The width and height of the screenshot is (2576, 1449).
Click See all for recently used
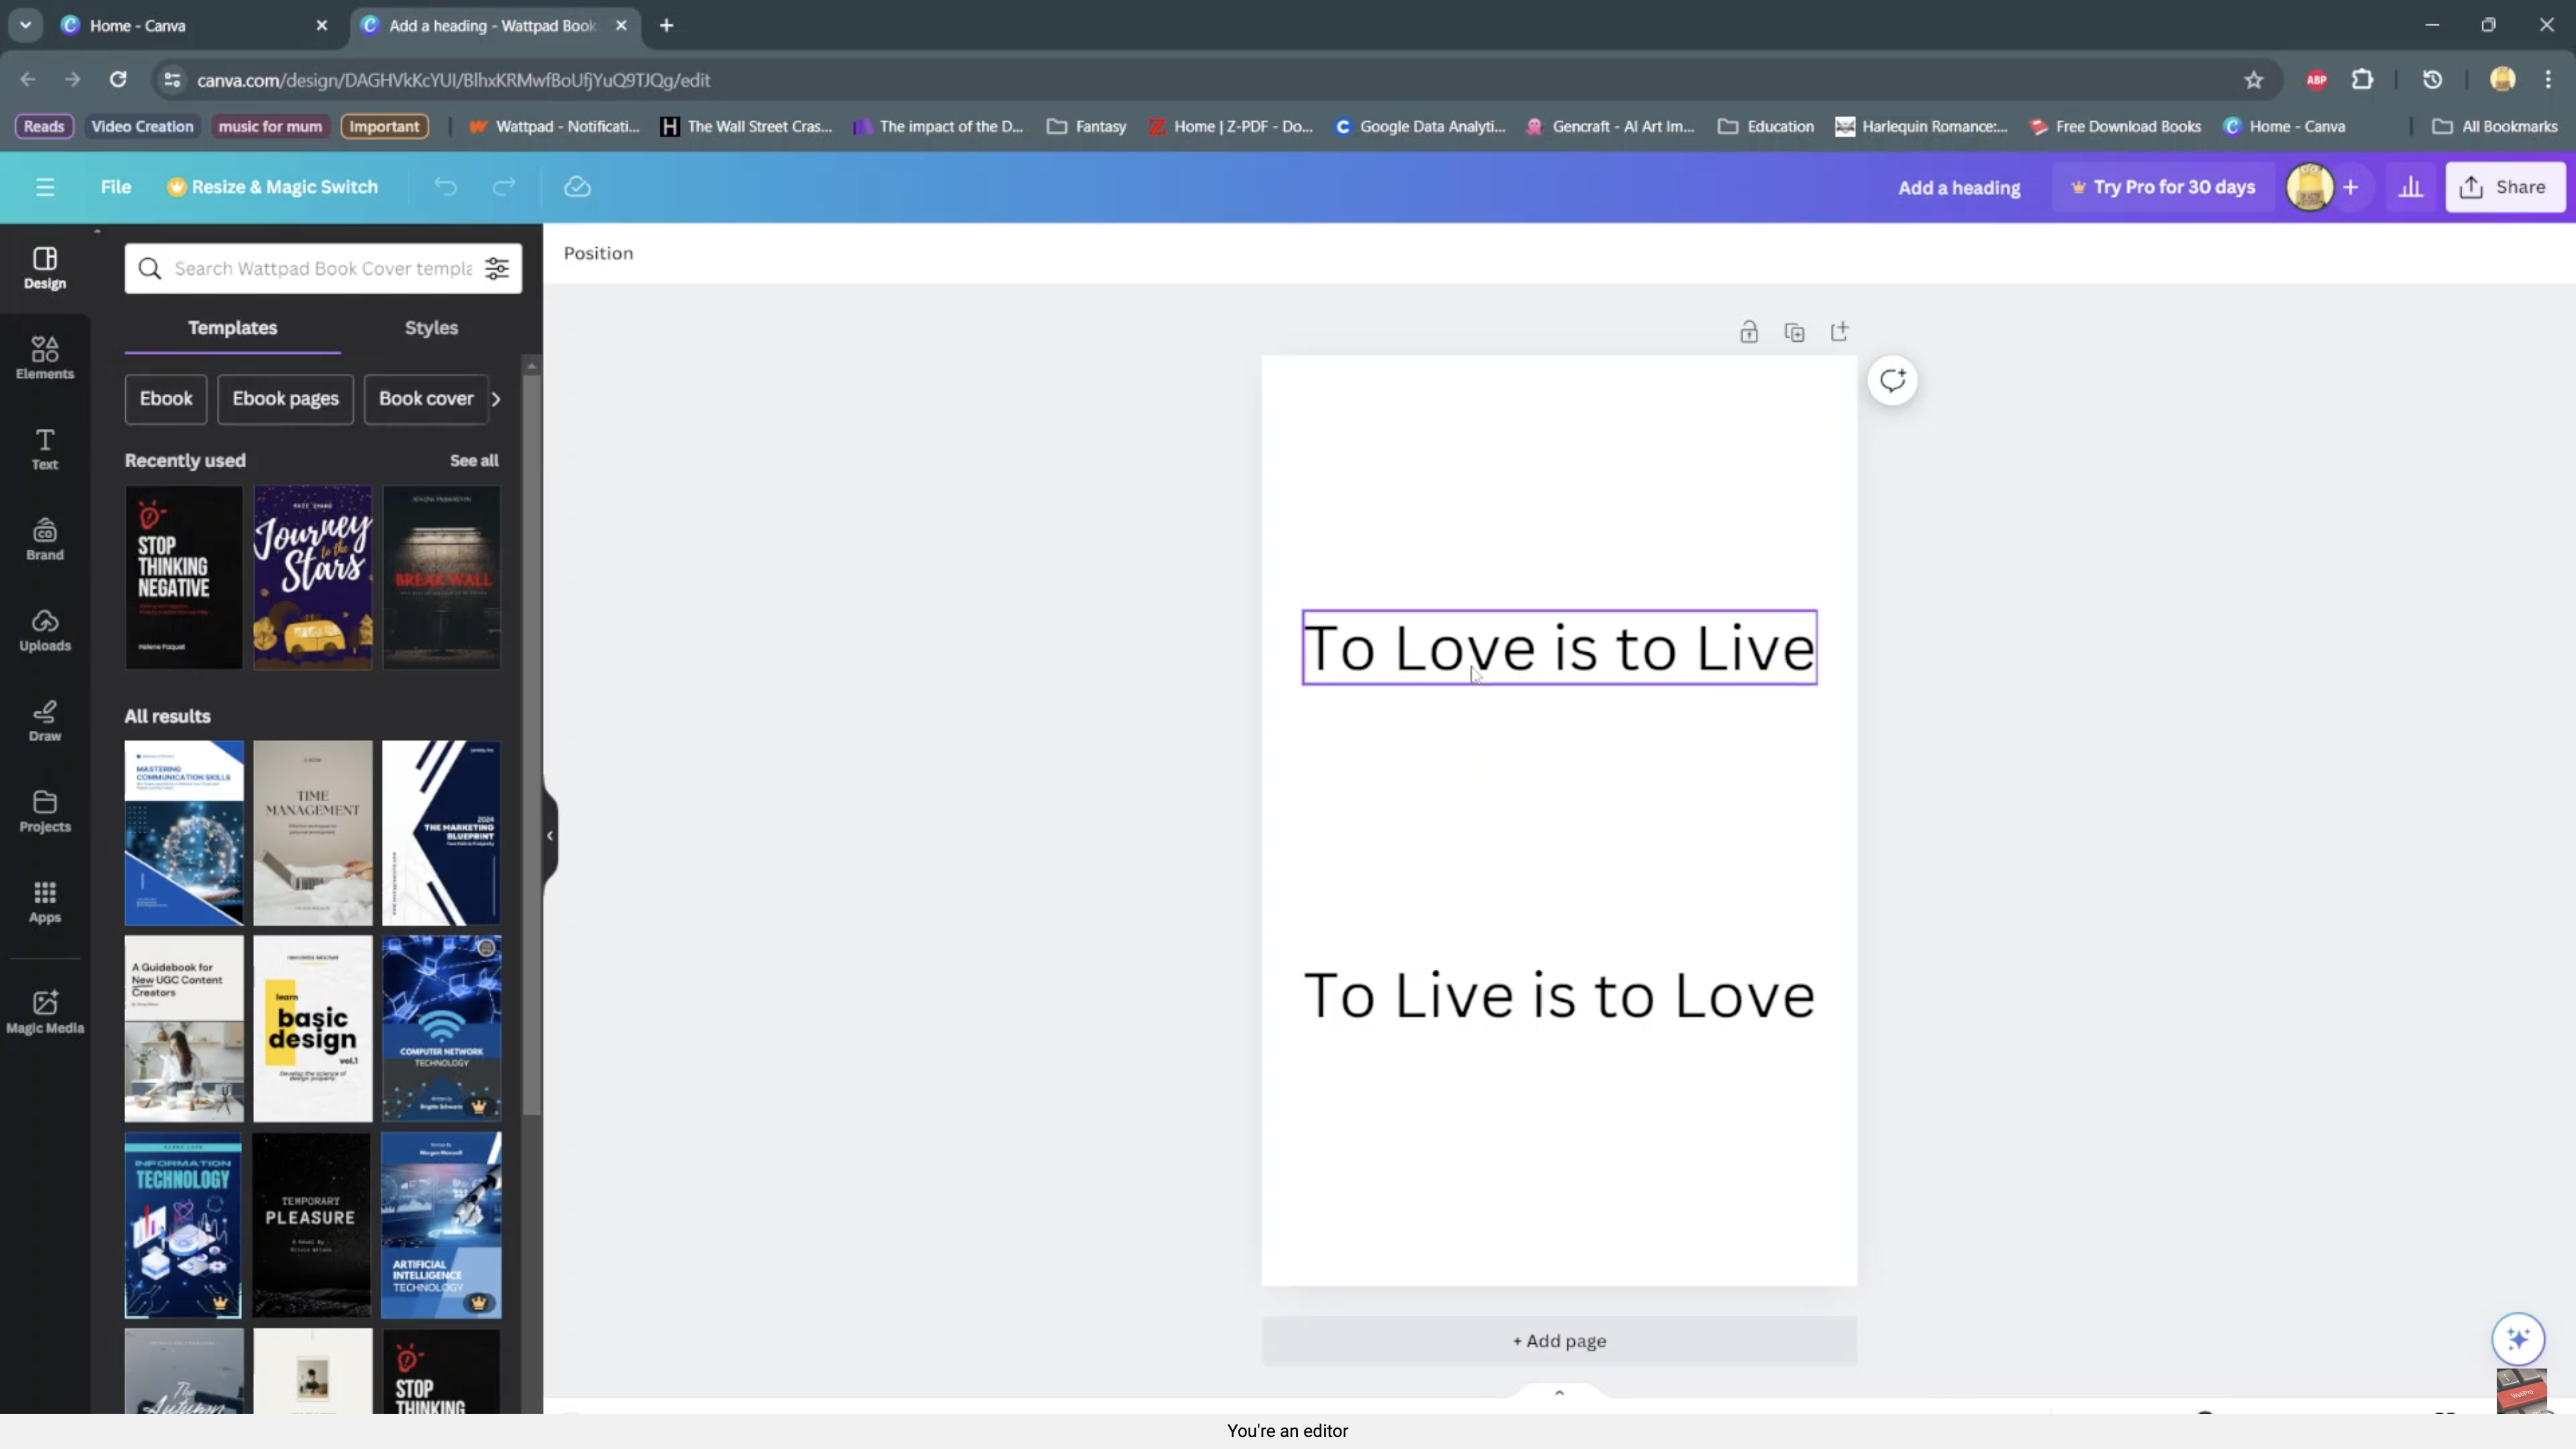pos(474,460)
